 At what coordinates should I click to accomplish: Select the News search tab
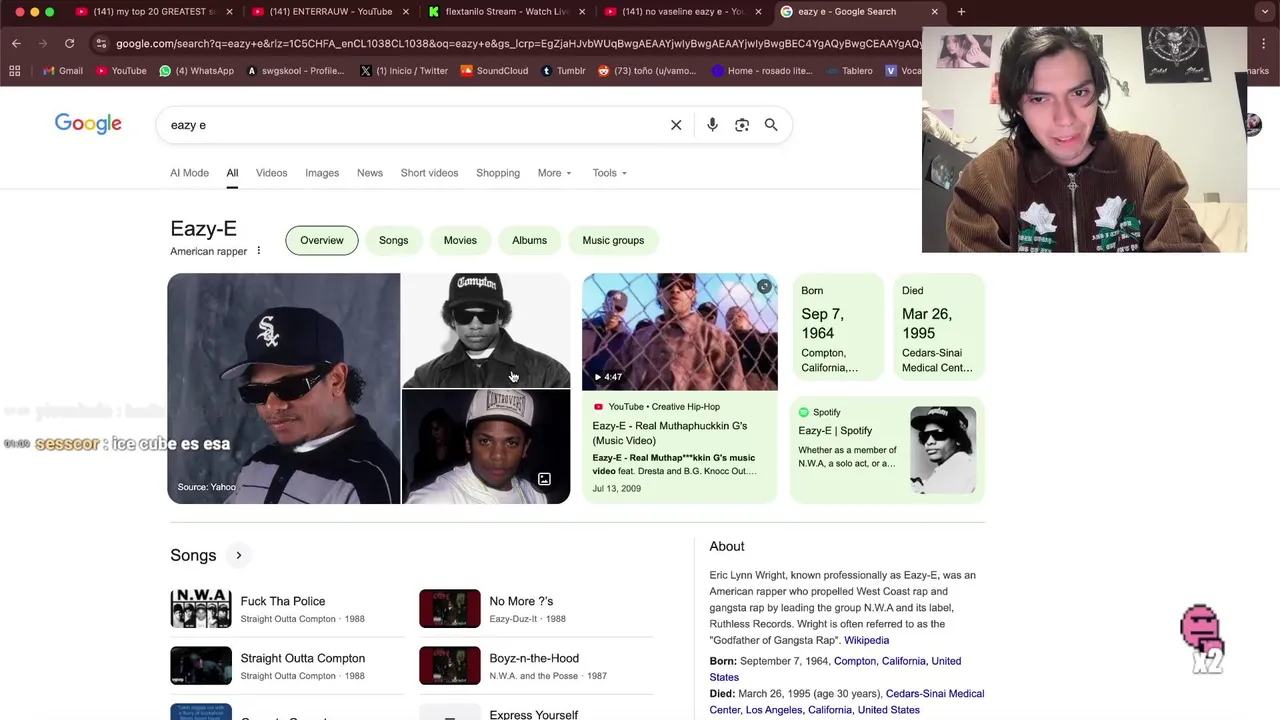pyautogui.click(x=370, y=173)
